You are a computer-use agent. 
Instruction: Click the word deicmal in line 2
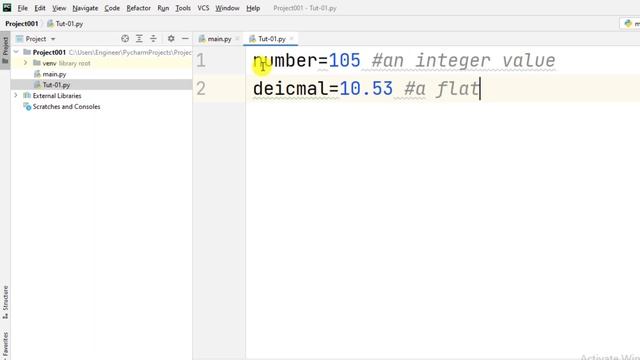290,89
